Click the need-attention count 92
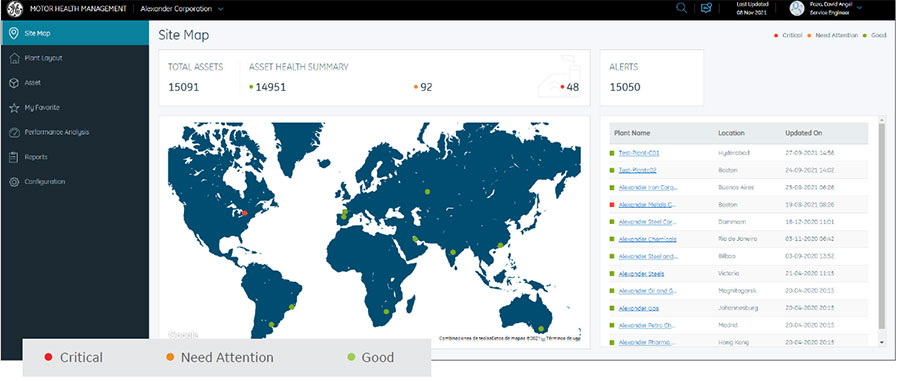 426,87
